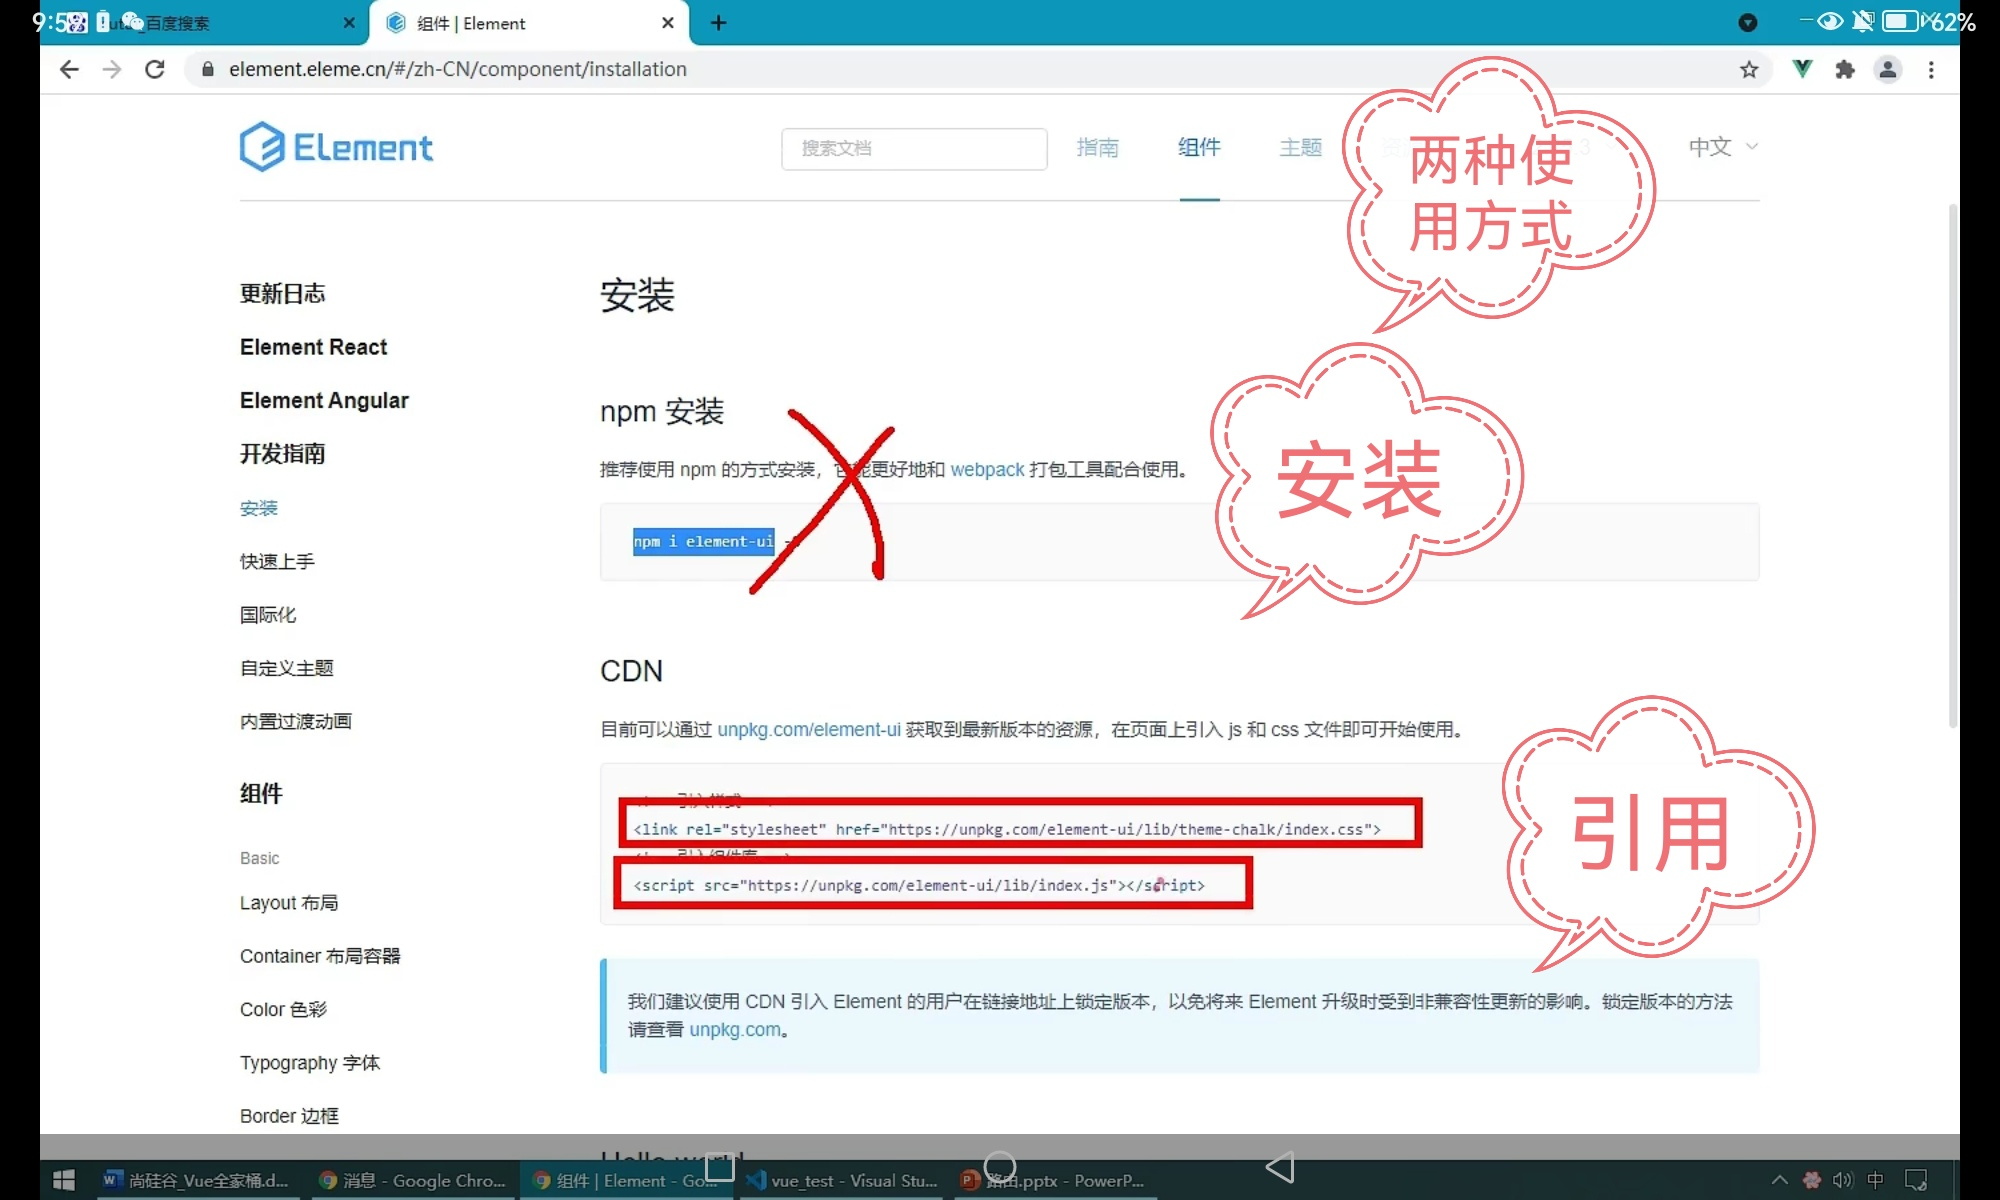Open Chrome three-dot menu
Screen dimensions: 2000x1200
click(x=1931, y=69)
